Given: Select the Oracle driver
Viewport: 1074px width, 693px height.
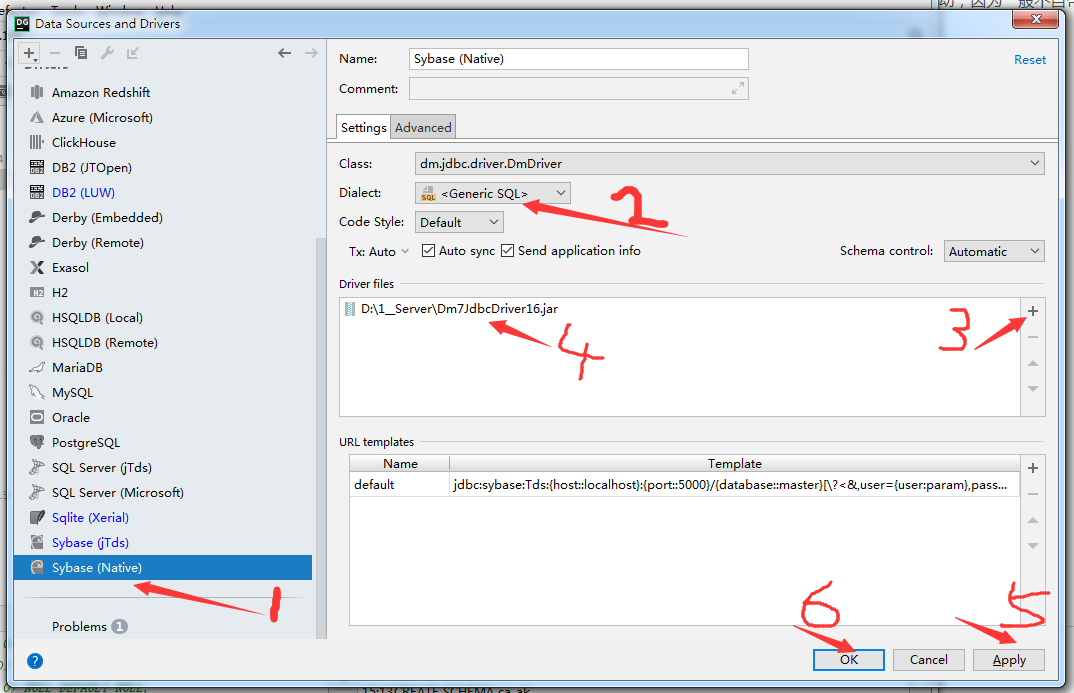Looking at the screenshot, I should (x=163, y=418).
